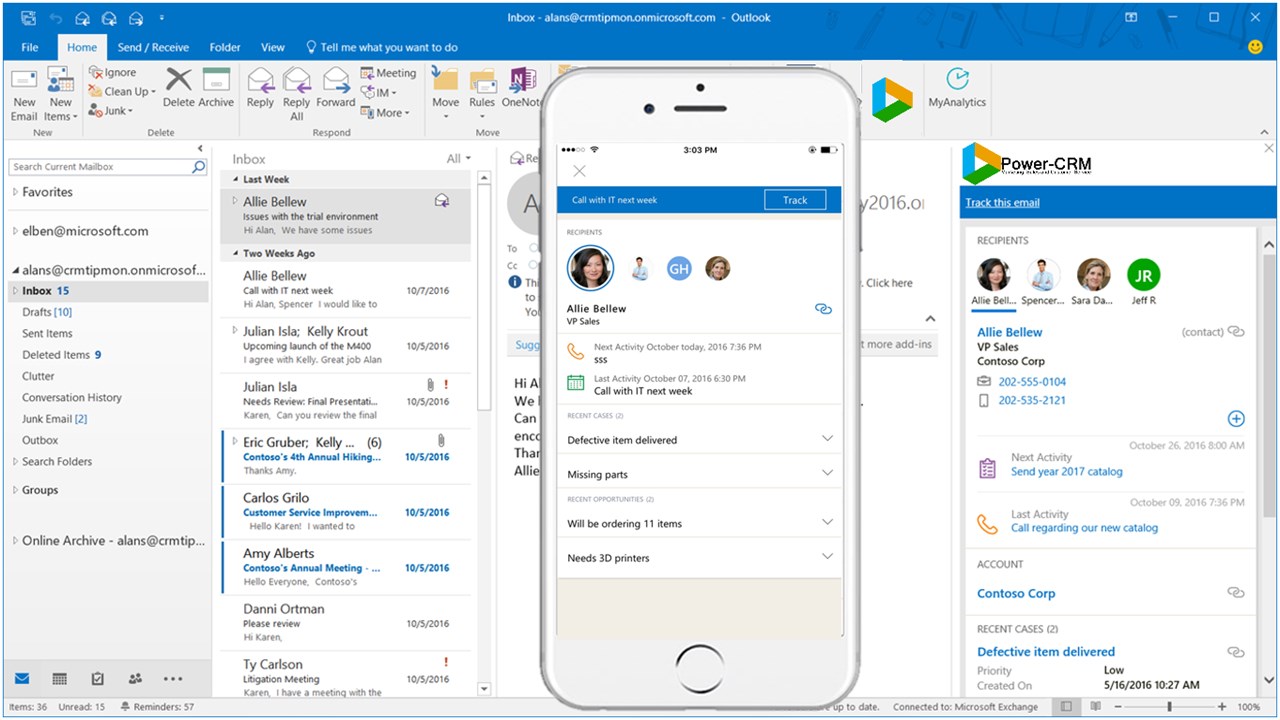Click the search magnifier icon
Screen dimensions: 1280x720
coord(199,167)
